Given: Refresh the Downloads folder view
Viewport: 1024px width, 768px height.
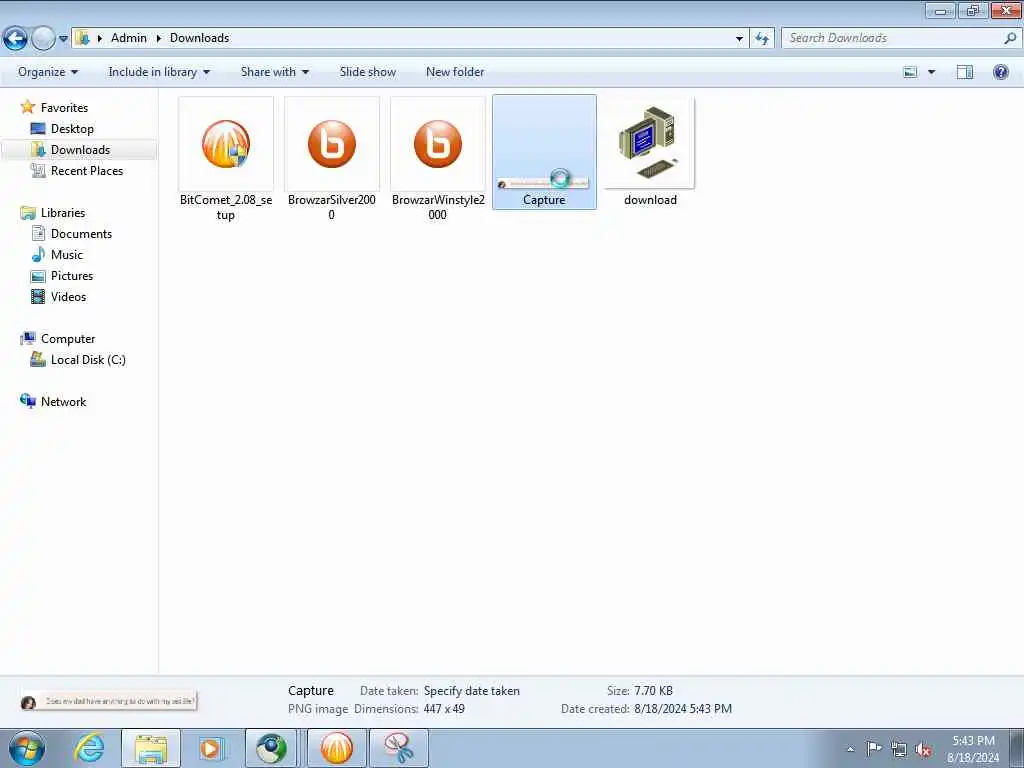Looking at the screenshot, I should coord(761,38).
